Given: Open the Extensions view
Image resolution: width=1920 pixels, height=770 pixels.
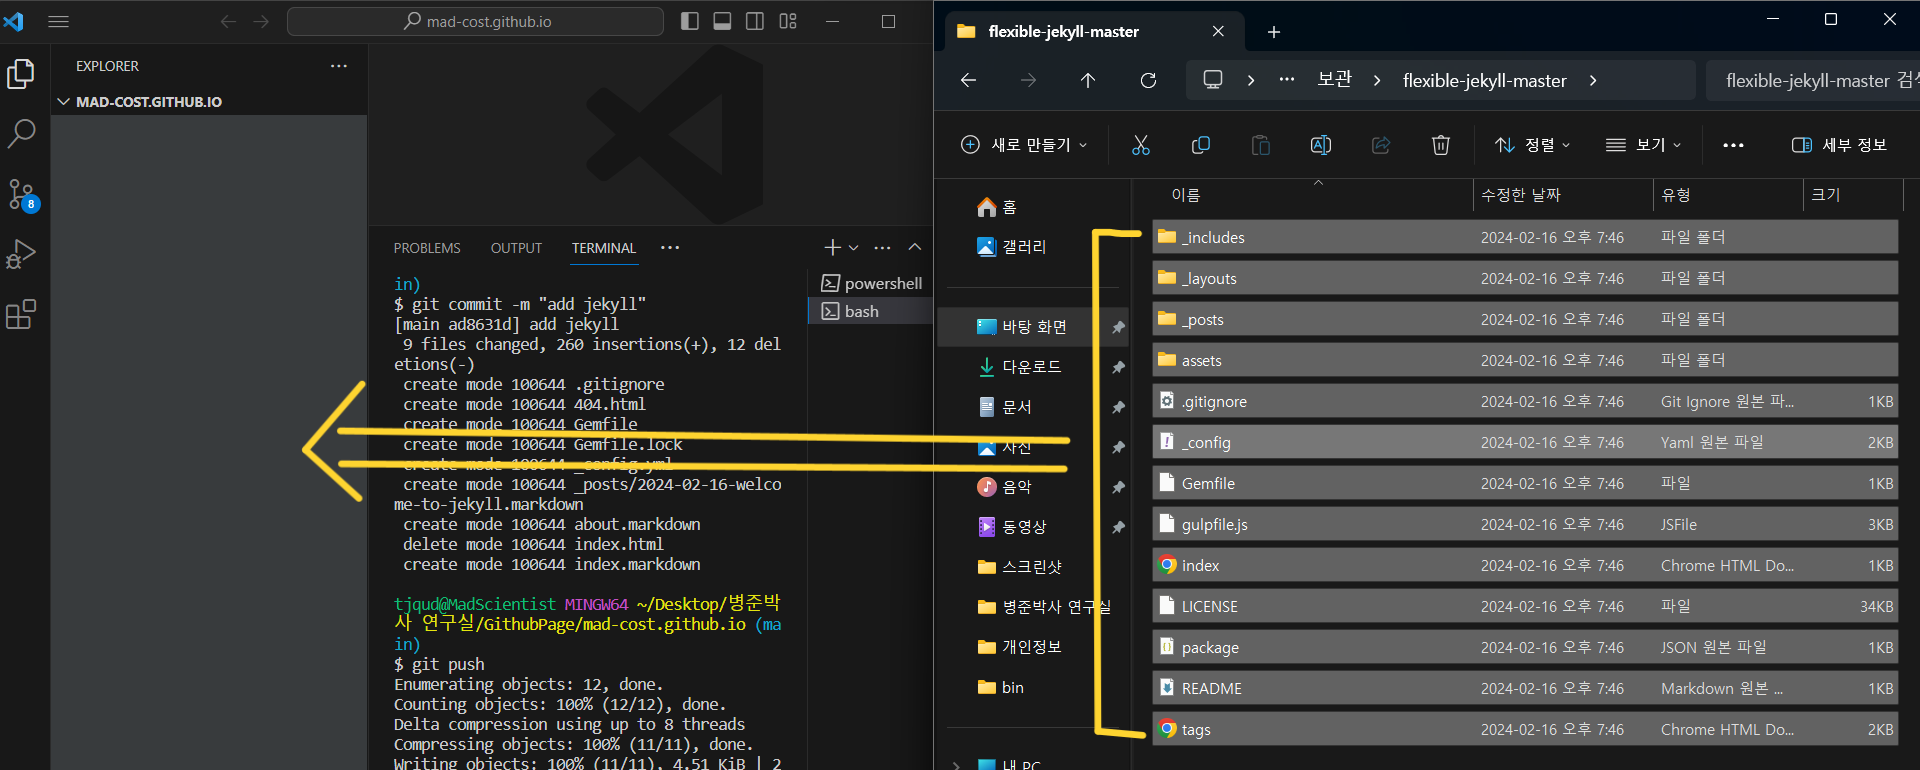Looking at the screenshot, I should tap(21, 315).
